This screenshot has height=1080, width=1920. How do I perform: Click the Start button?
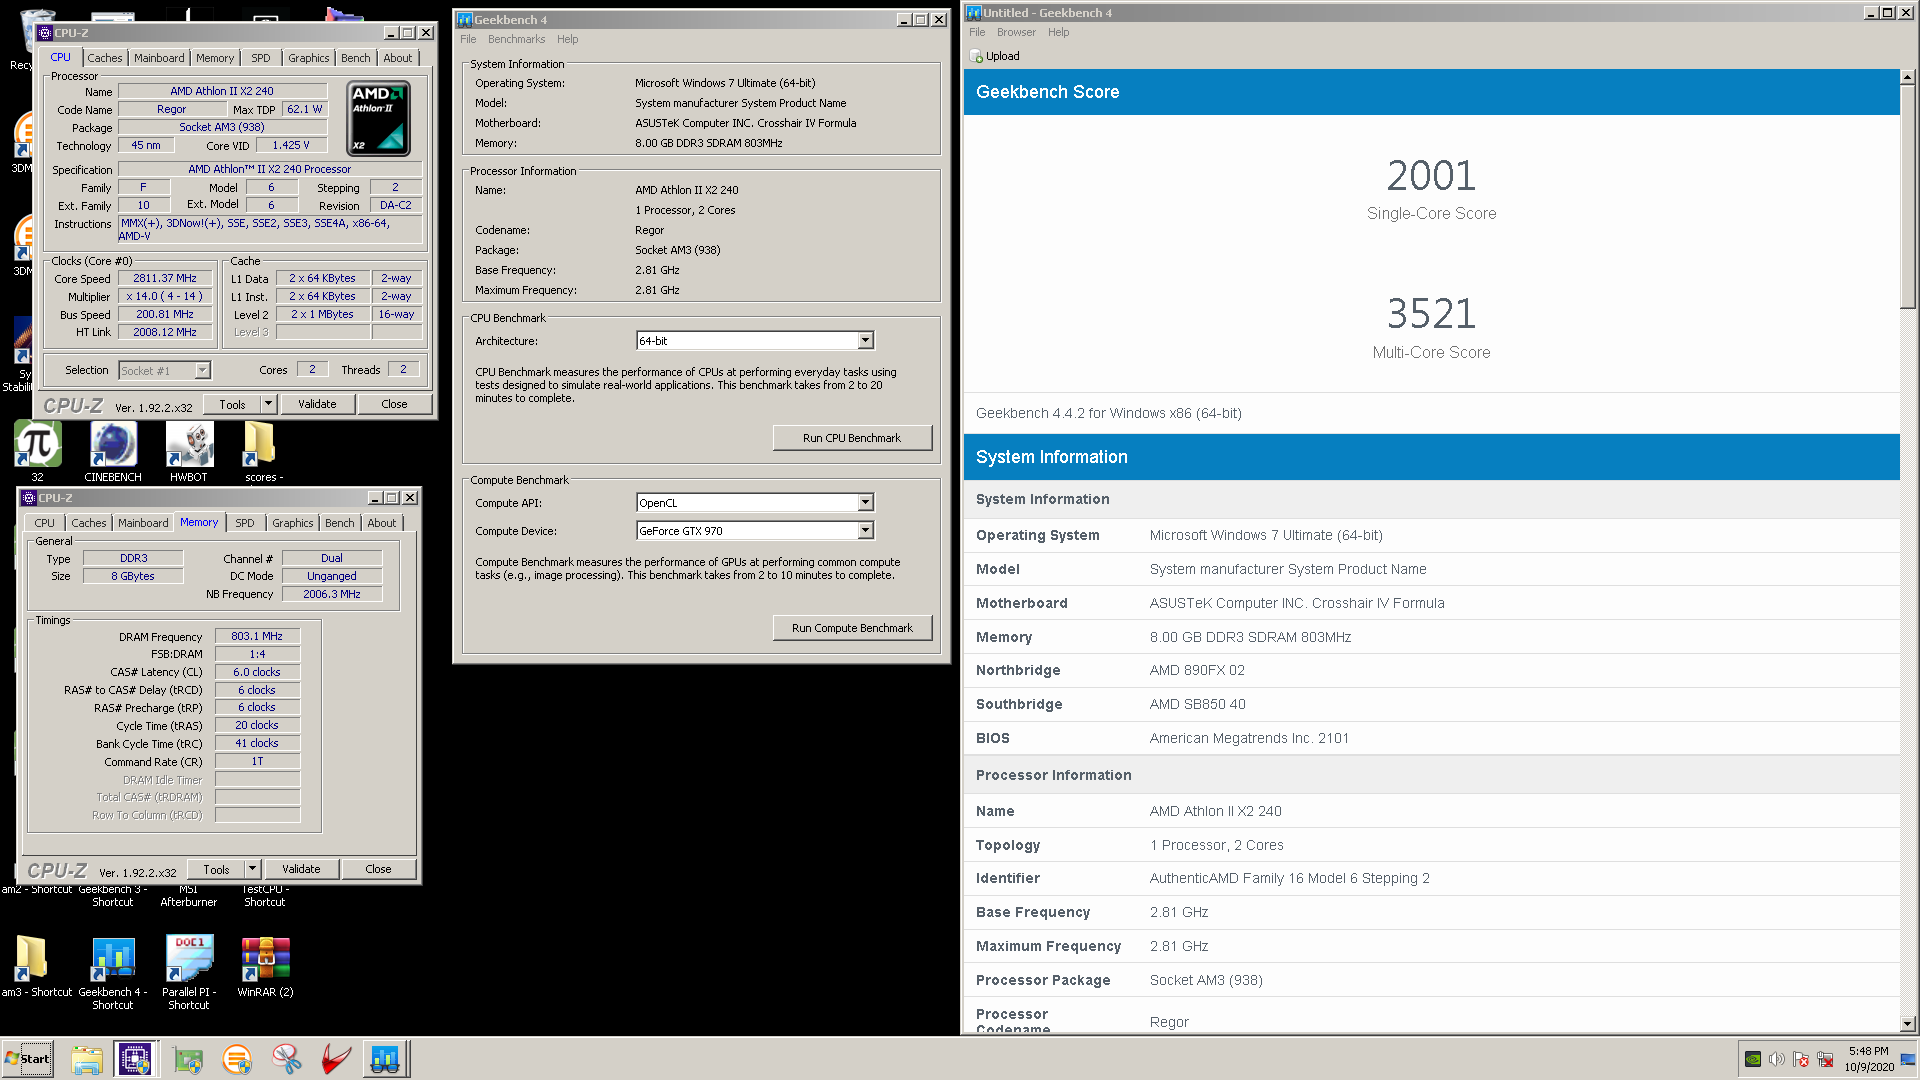(28, 1059)
